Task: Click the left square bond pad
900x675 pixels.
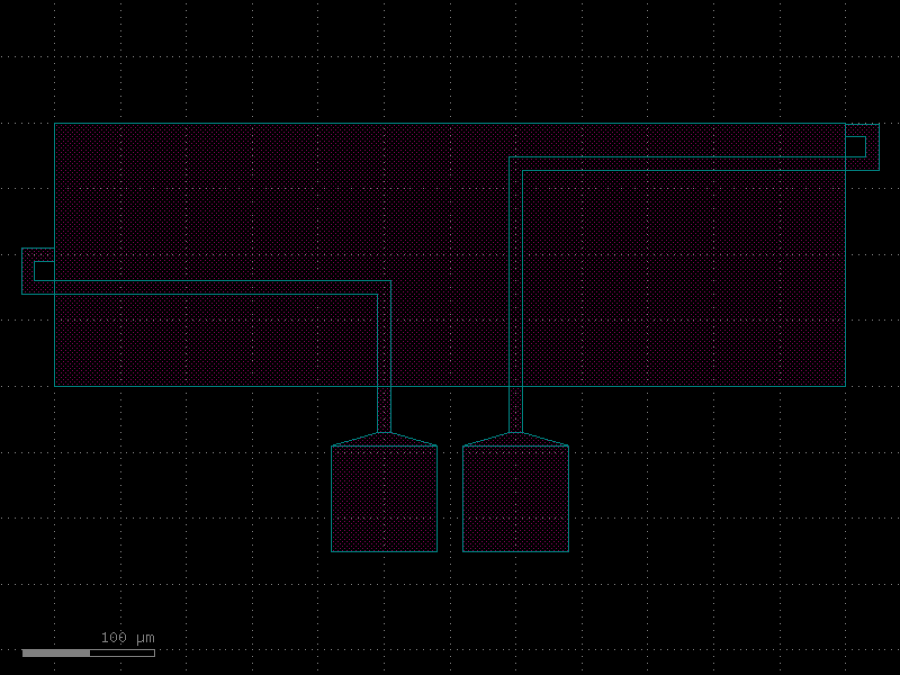Action: [x=384, y=498]
